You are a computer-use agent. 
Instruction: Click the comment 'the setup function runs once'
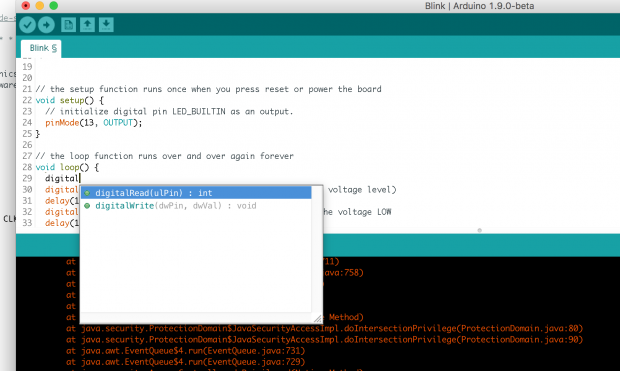pos(208,89)
